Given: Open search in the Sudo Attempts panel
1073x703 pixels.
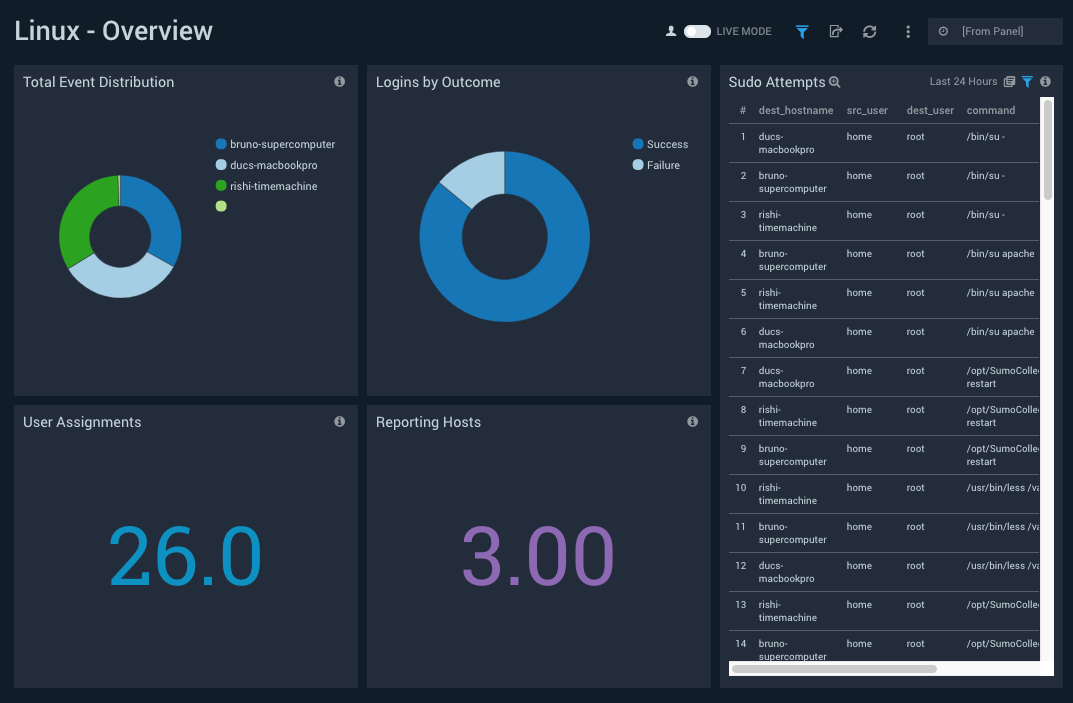Looking at the screenshot, I should coord(834,81).
